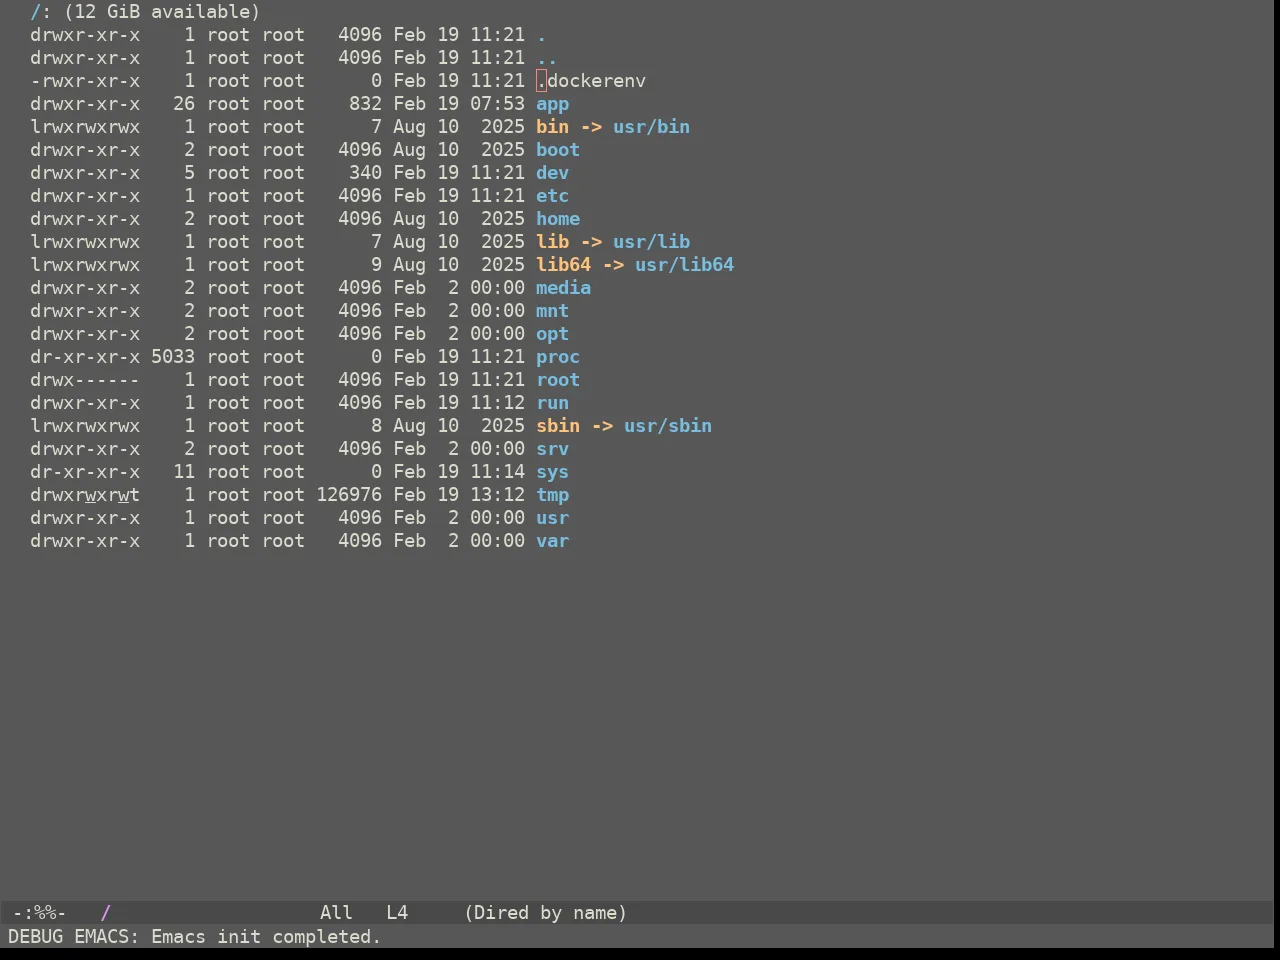Click the 'Dired by name' mode indicator
1280x960 pixels.
click(x=546, y=913)
